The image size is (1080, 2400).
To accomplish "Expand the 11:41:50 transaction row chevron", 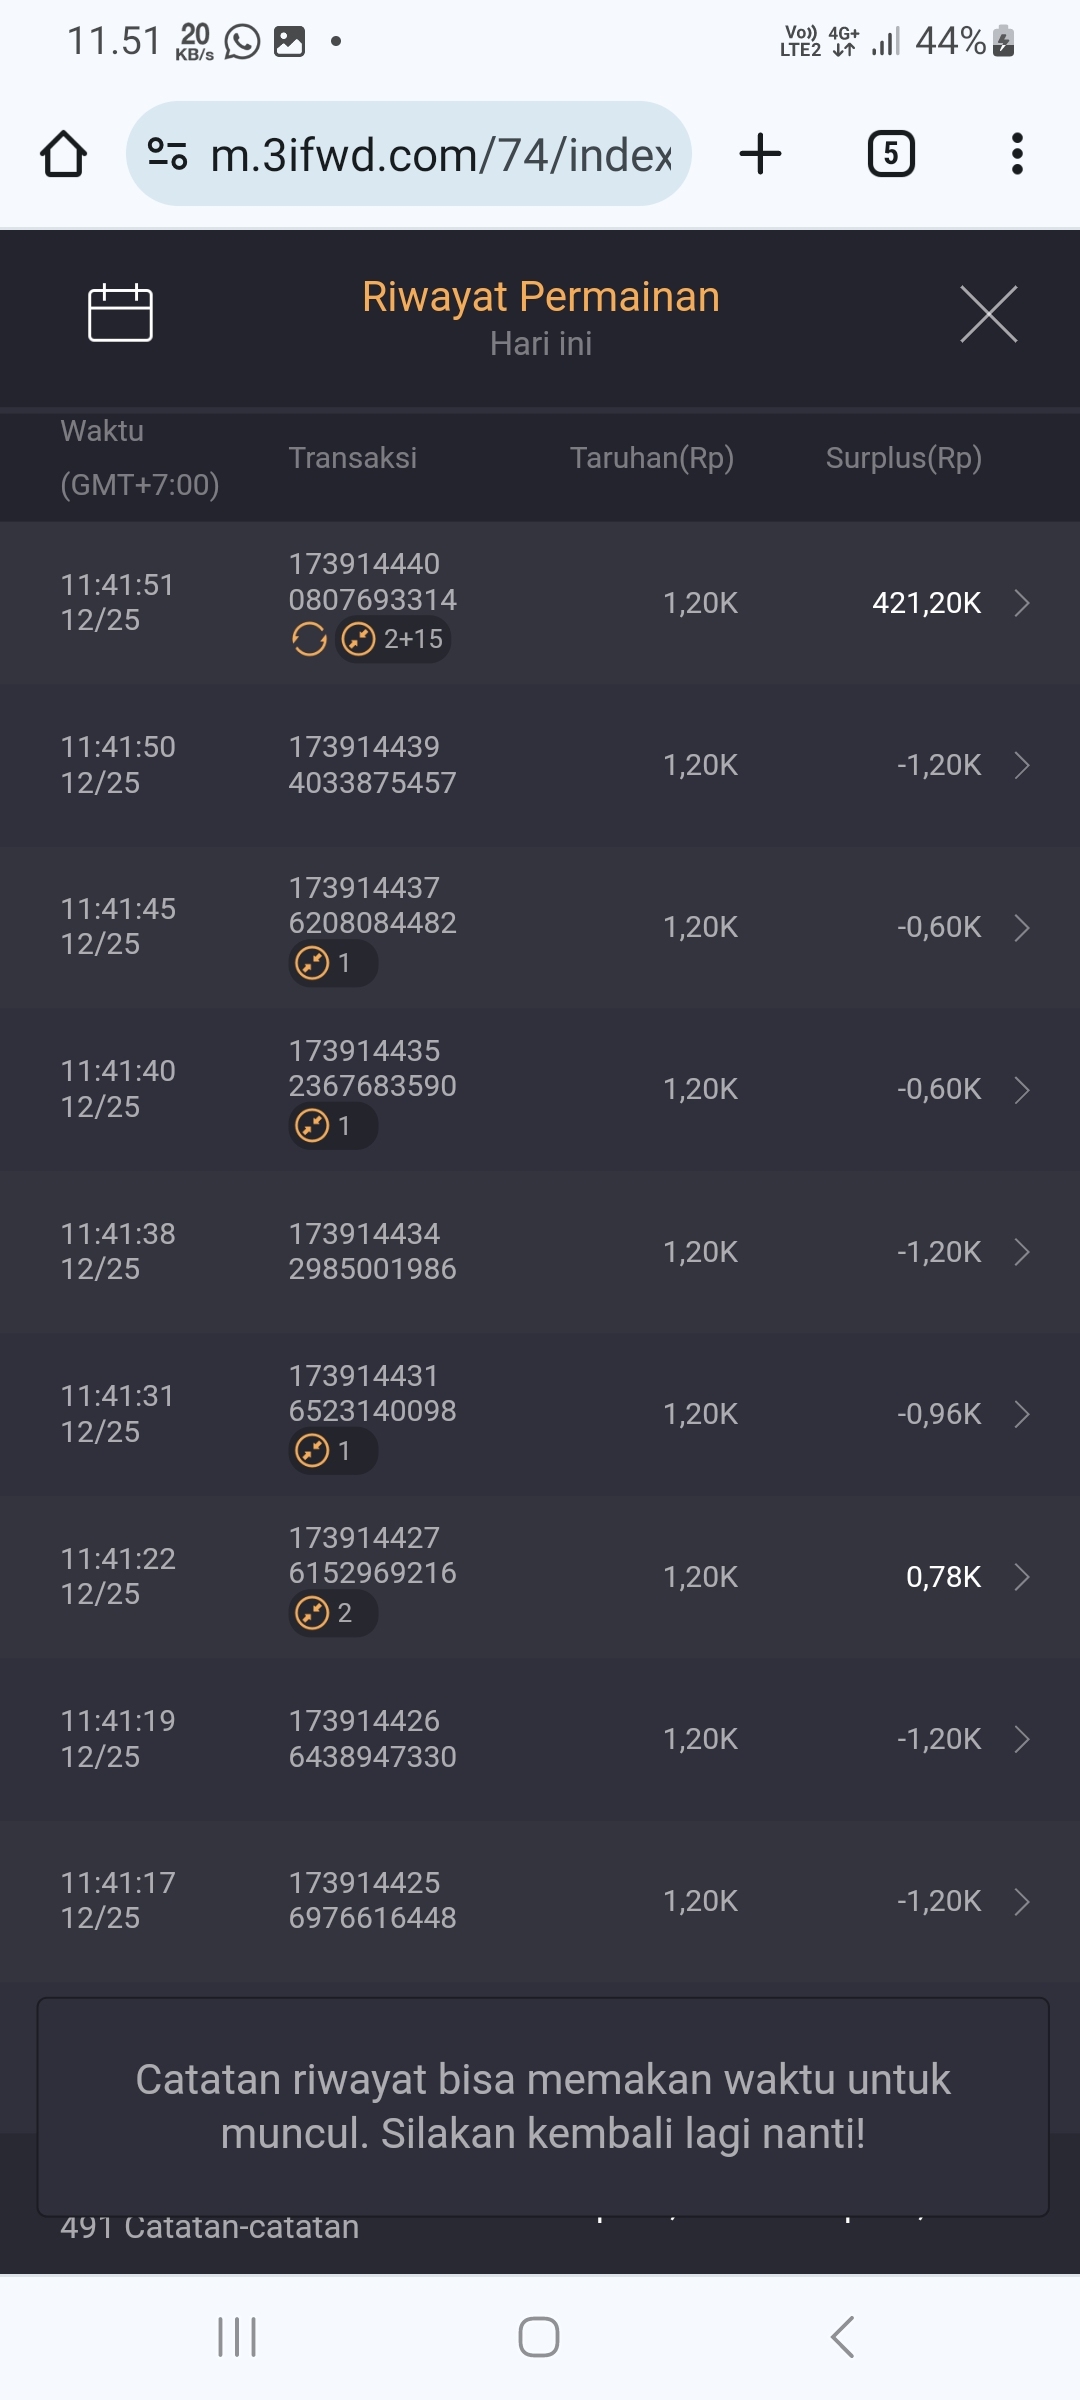I will (x=1022, y=765).
